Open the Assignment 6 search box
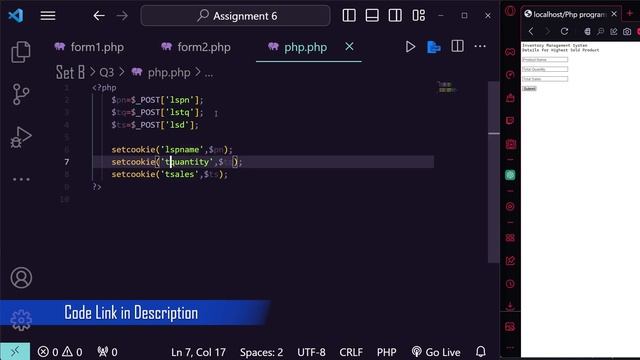This screenshot has height=360, width=640. click(x=236, y=16)
